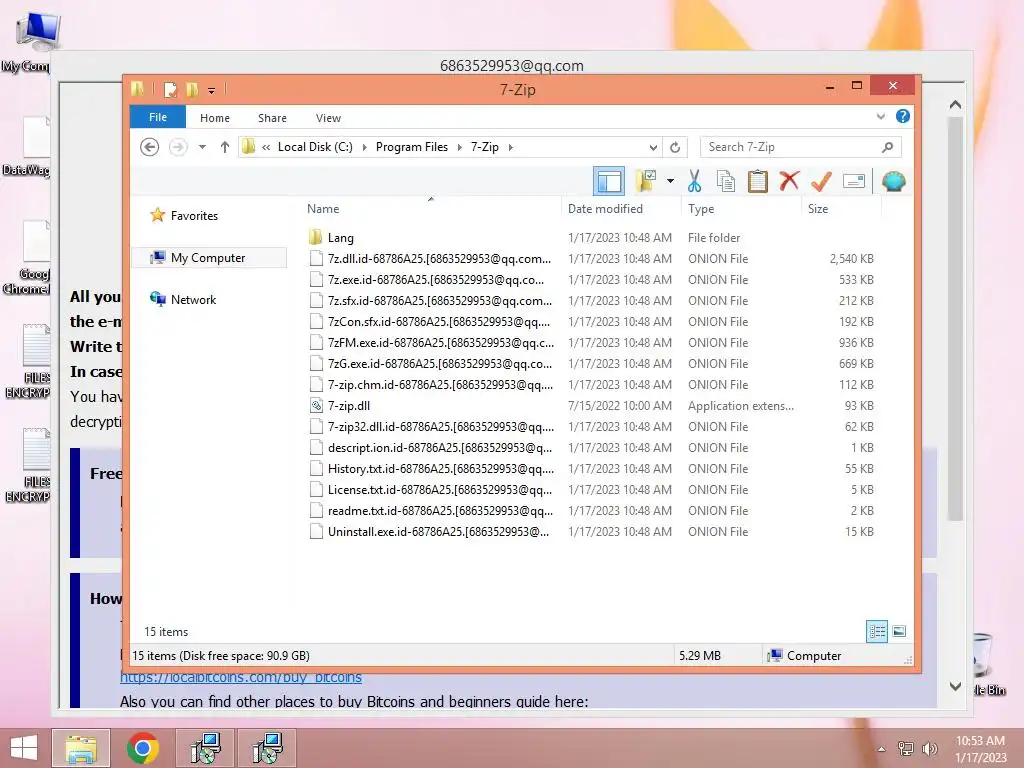Launch Google Chrome from the taskbar
The width and height of the screenshot is (1024, 768).
point(142,748)
